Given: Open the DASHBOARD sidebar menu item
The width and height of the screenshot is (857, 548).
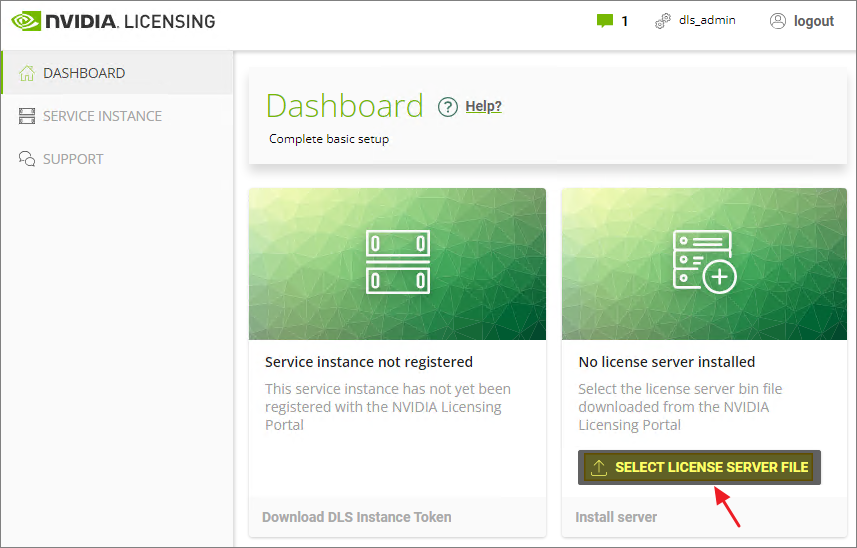Looking at the screenshot, I should (x=84, y=73).
